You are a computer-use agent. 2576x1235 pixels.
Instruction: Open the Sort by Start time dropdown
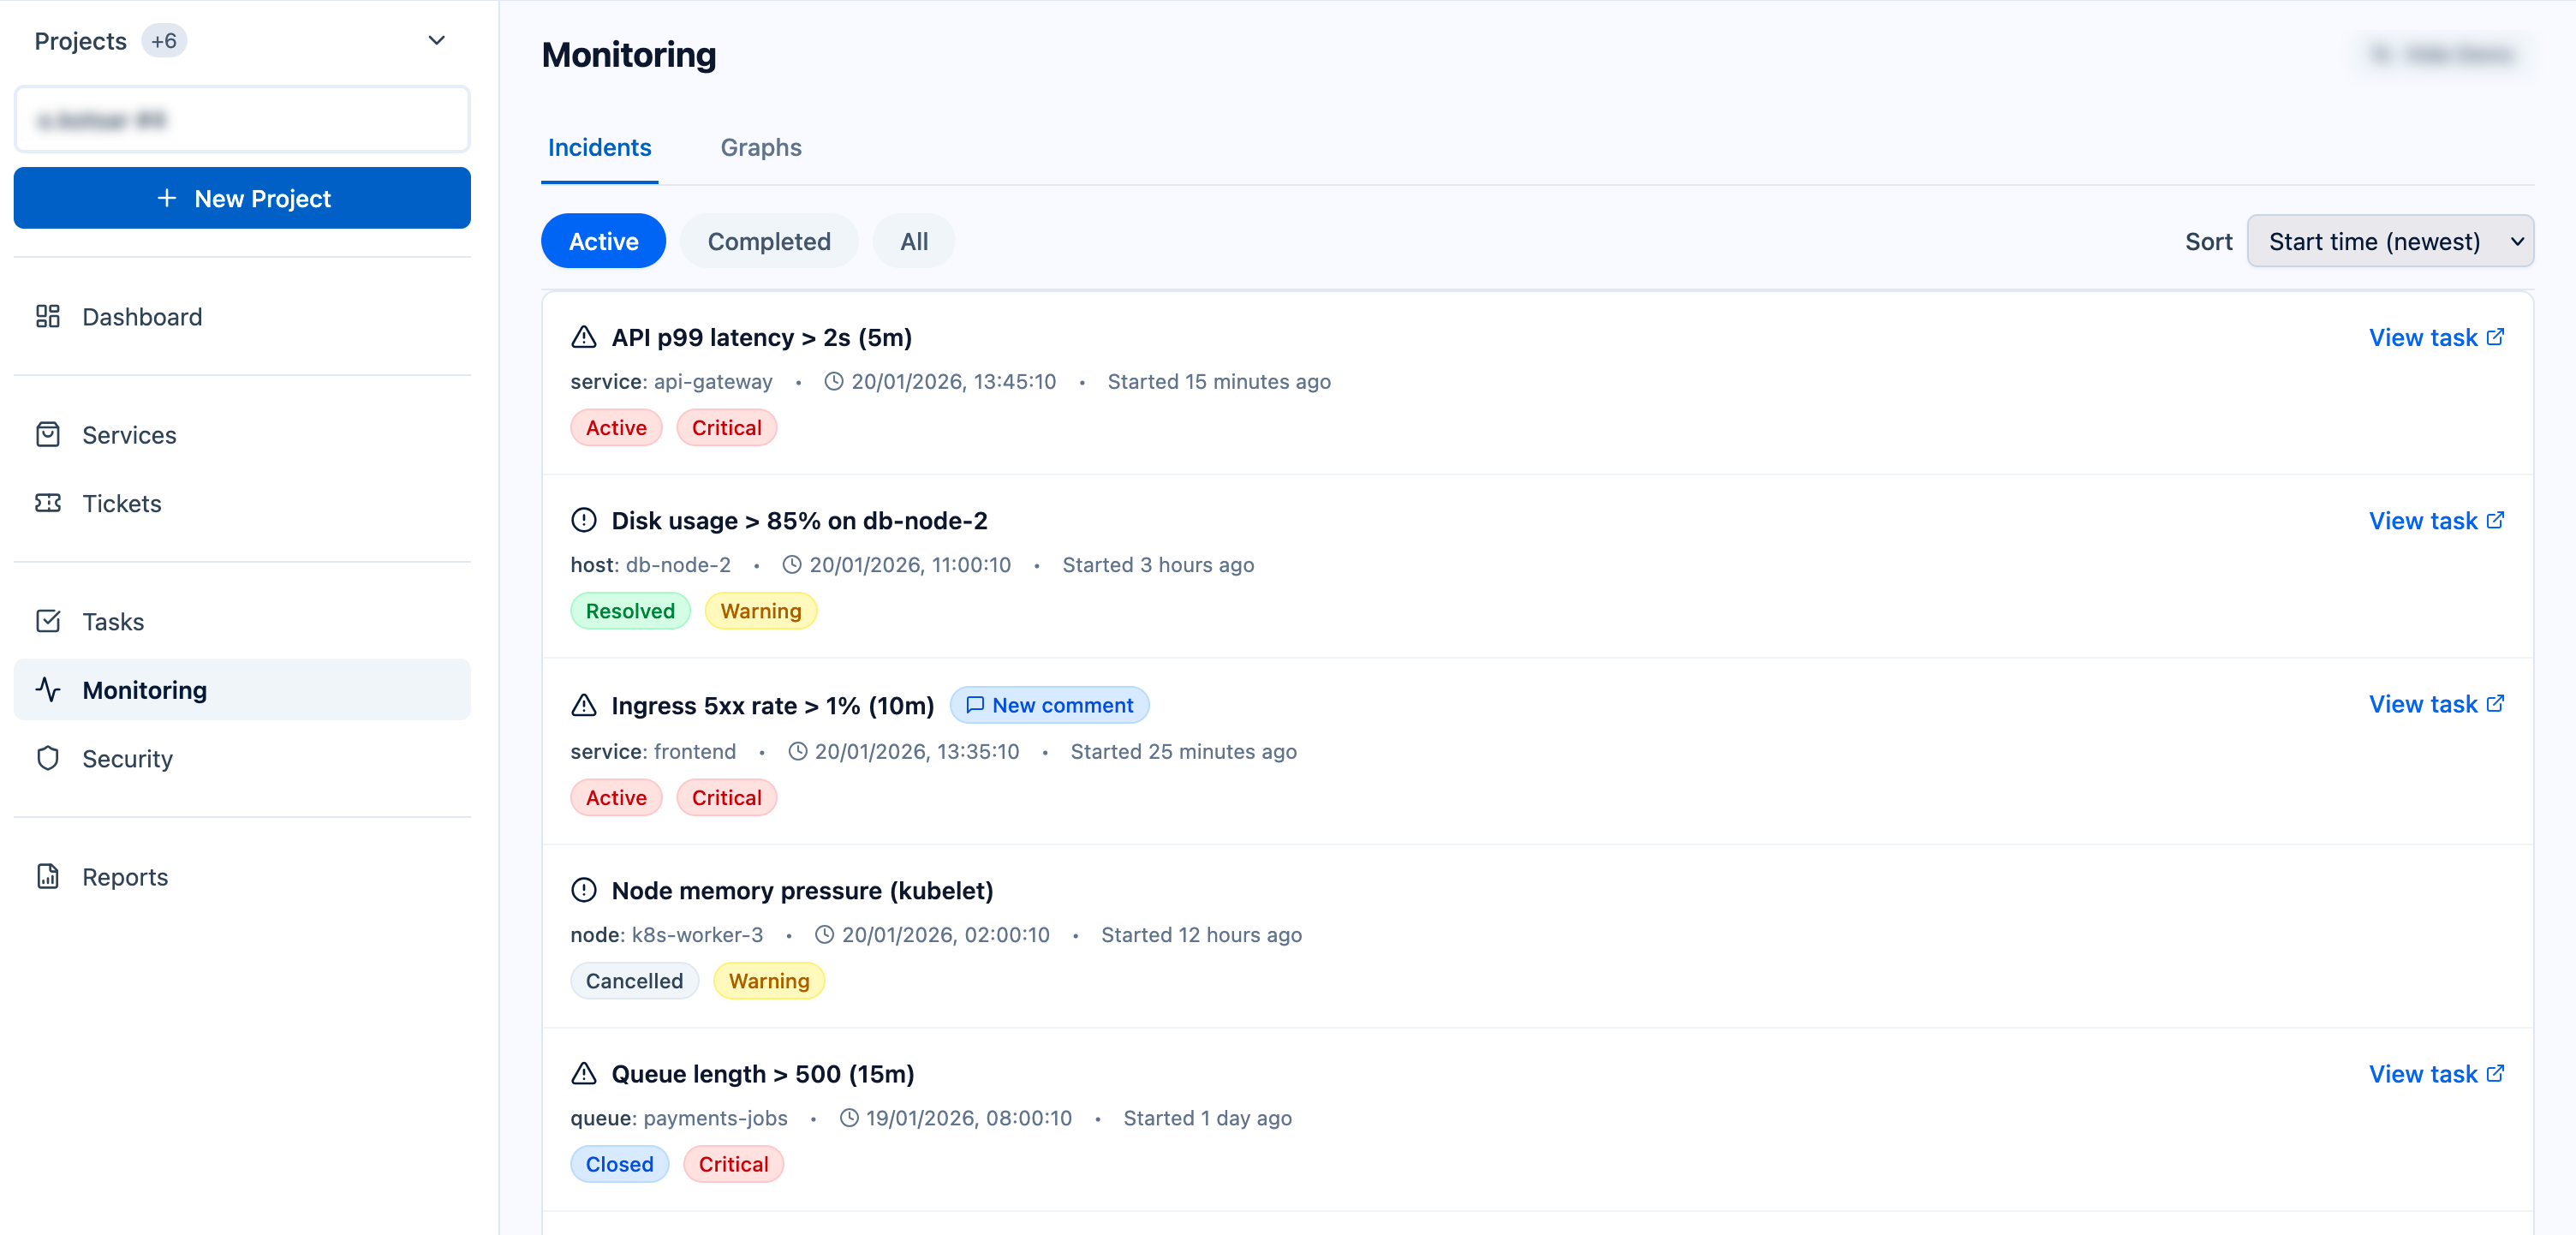click(x=2389, y=241)
